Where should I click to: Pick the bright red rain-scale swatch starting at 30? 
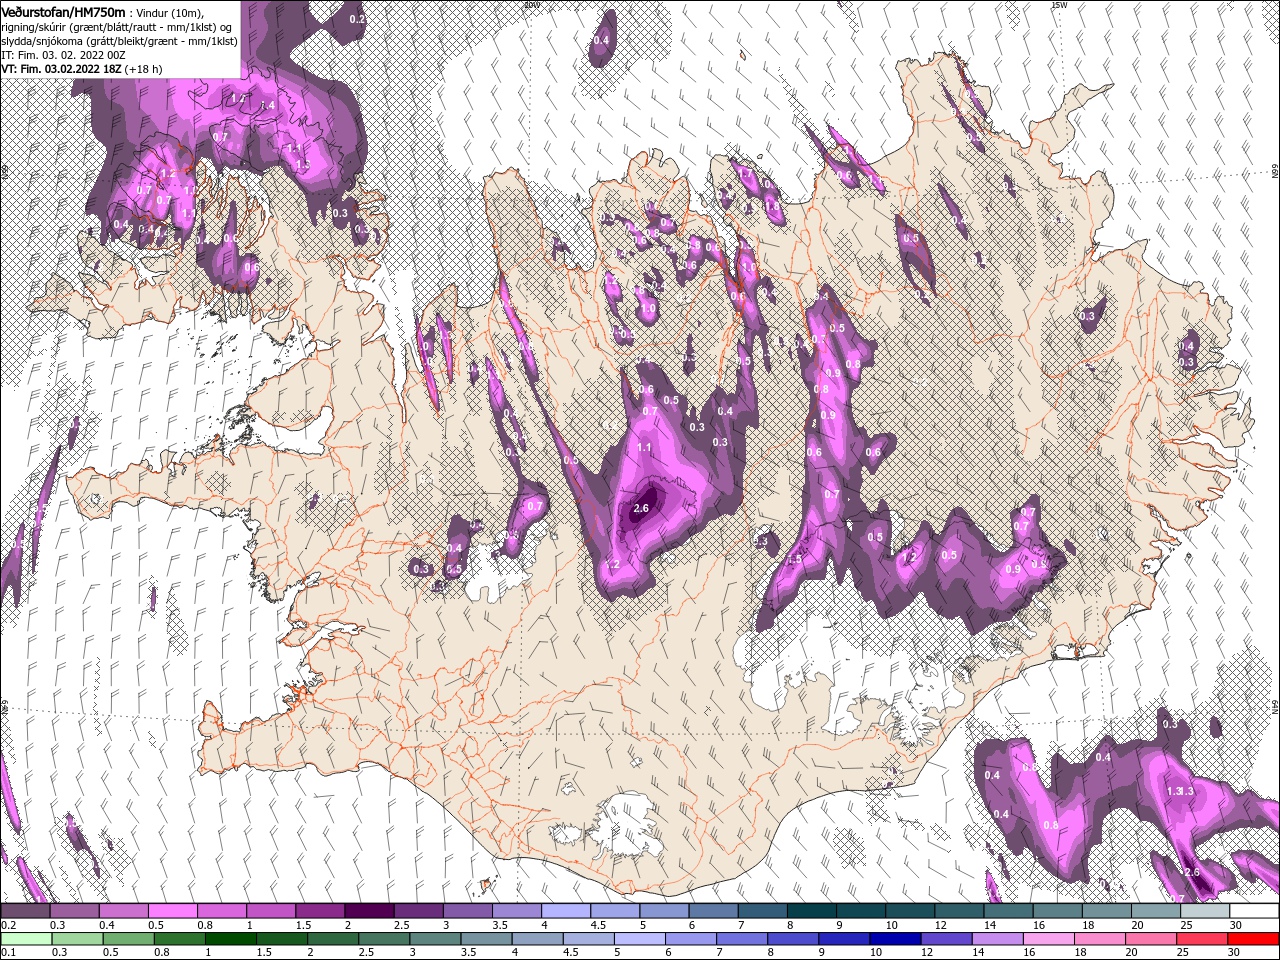click(x=1252, y=939)
